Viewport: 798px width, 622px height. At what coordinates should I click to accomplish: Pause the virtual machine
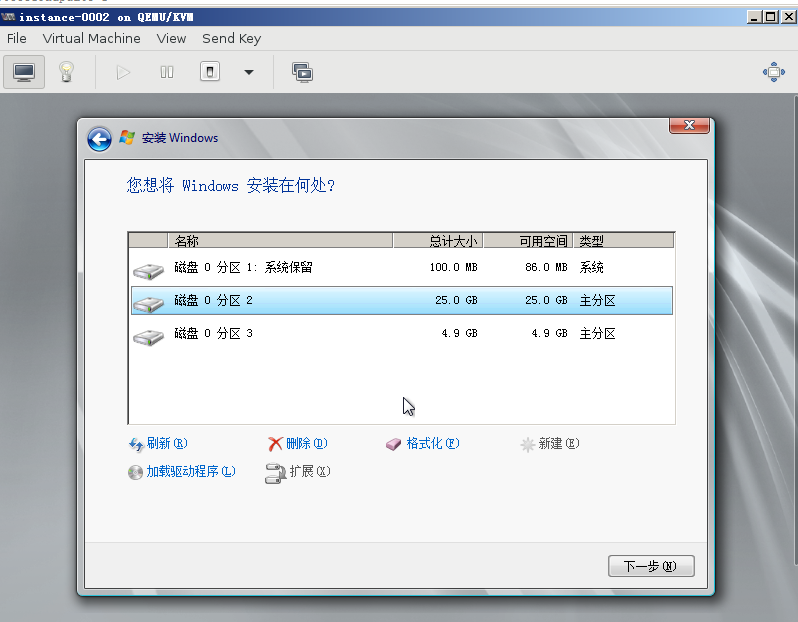click(166, 72)
